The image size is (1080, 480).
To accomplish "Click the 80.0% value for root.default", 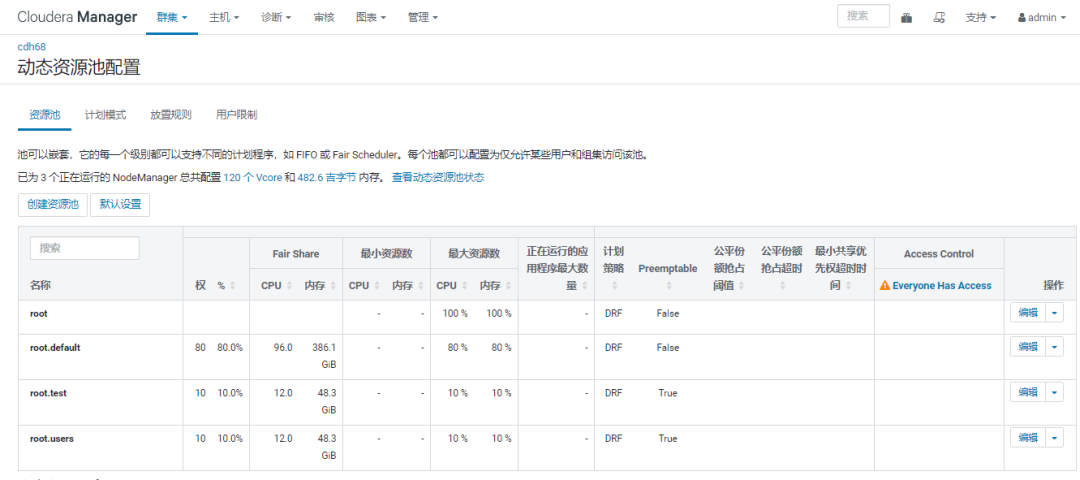I will (x=230, y=348).
